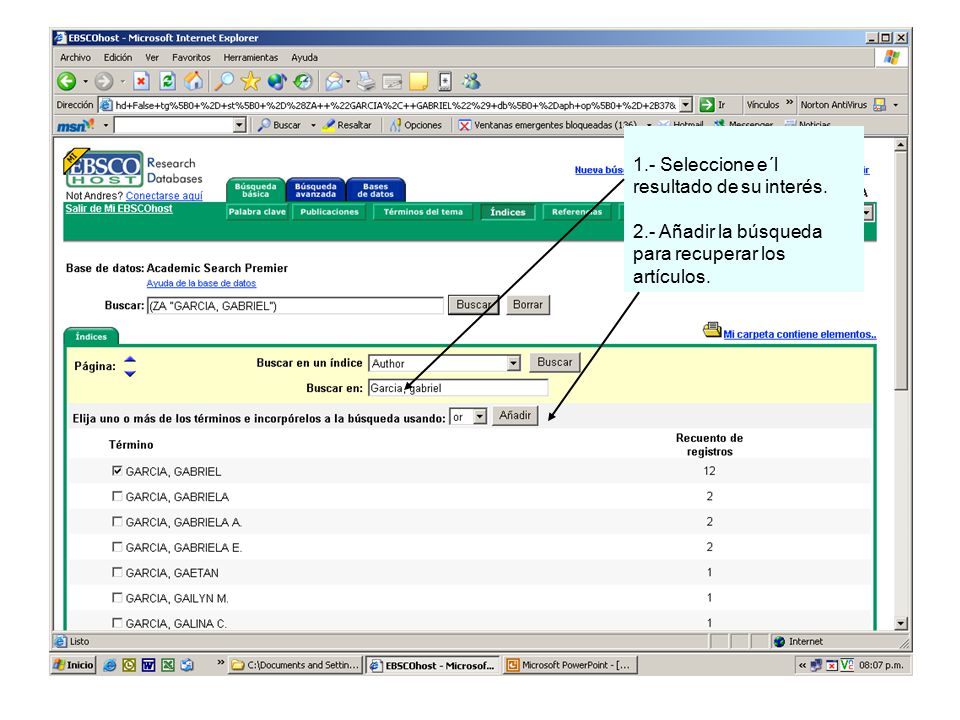Click the main Buscar query field
Image resolution: width=960 pixels, height=720 pixels.
point(295,306)
